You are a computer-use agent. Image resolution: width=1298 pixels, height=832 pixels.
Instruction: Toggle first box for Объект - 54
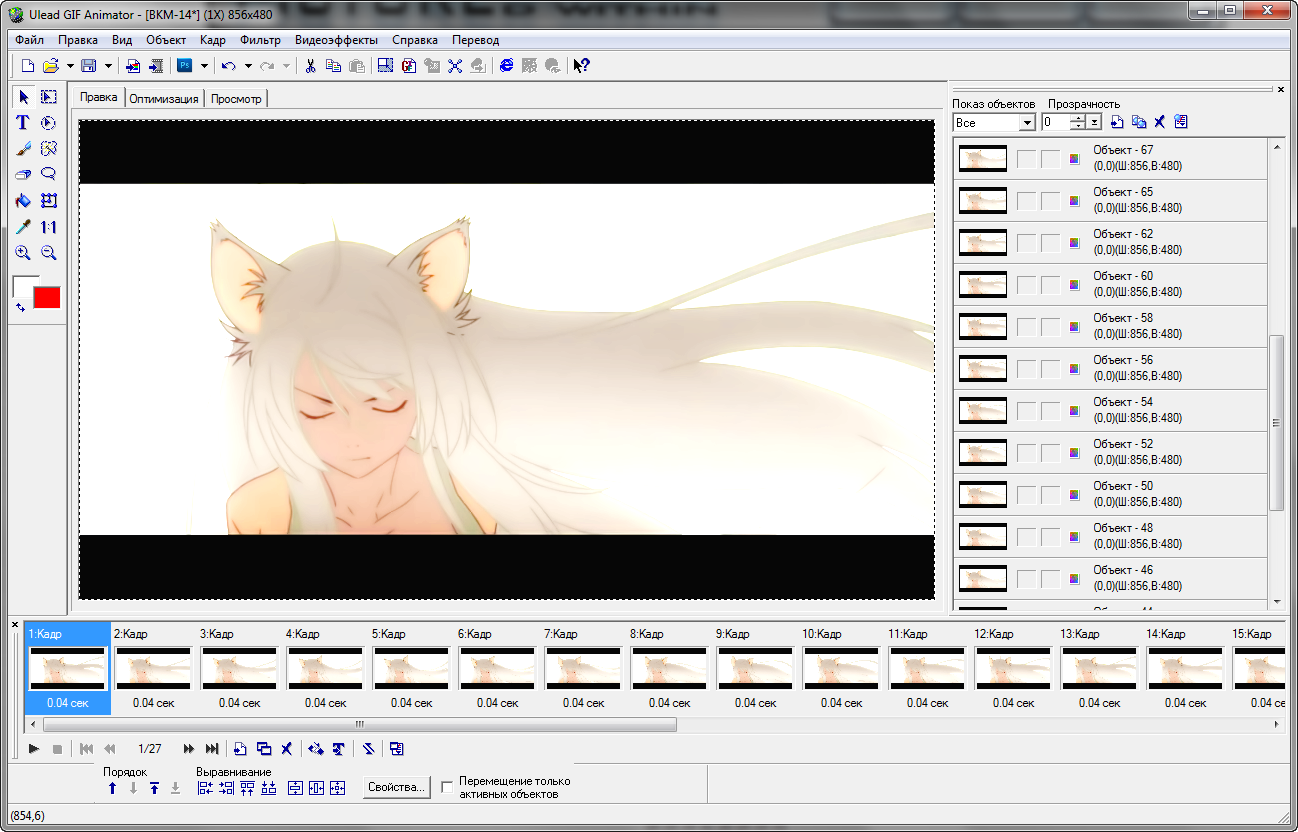click(x=1026, y=410)
